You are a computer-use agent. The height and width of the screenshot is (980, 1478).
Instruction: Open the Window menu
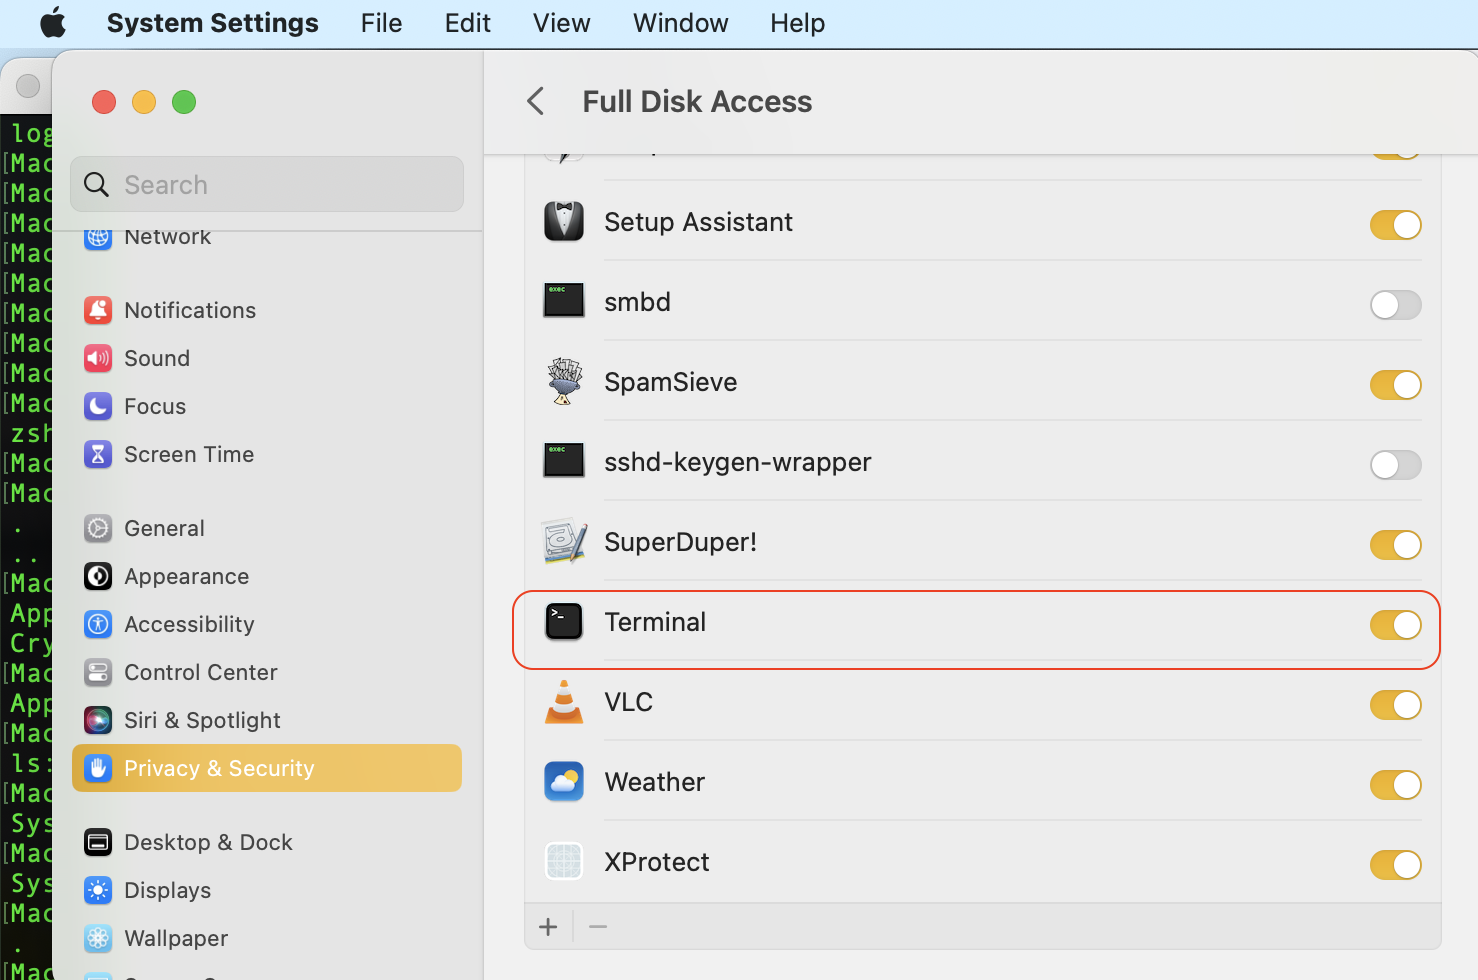coord(680,22)
